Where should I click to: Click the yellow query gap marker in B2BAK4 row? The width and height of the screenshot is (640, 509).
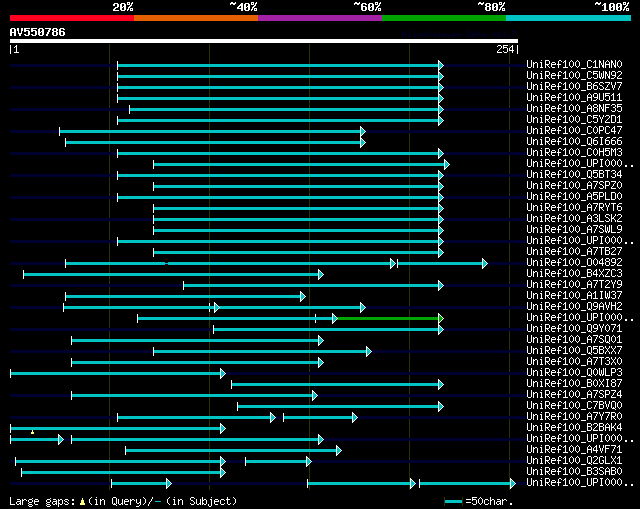click(x=32, y=431)
